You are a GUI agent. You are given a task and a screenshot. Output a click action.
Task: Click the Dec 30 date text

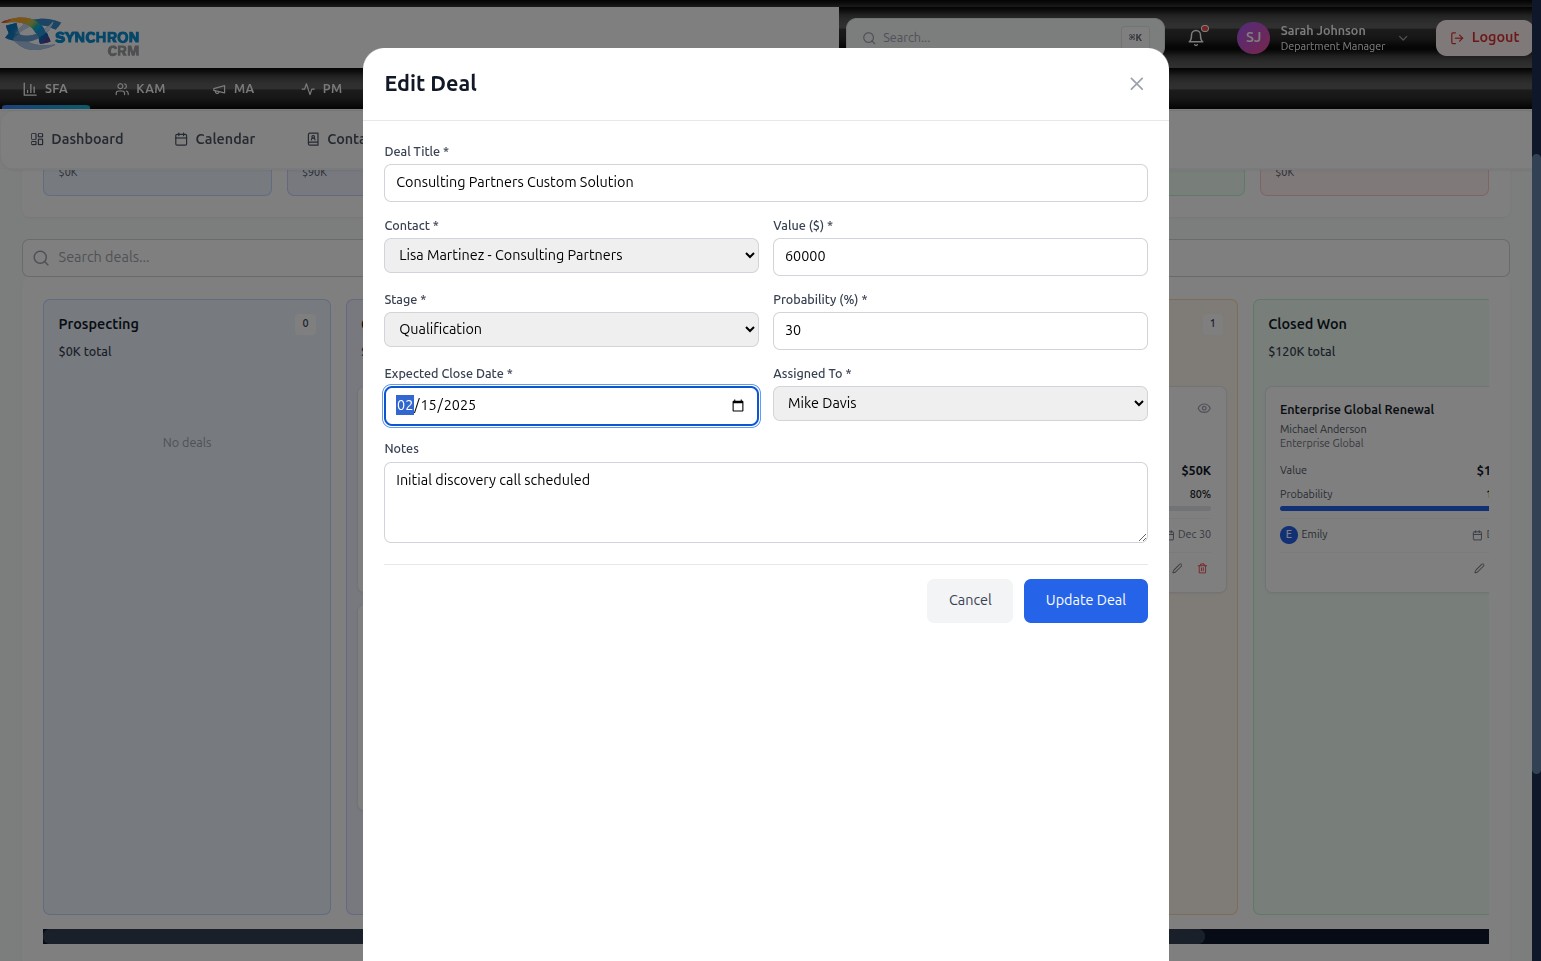point(1194,535)
